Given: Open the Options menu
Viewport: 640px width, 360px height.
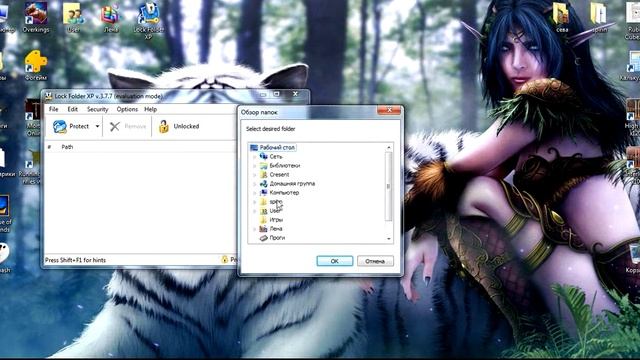Looking at the screenshot, I should coord(127,109).
